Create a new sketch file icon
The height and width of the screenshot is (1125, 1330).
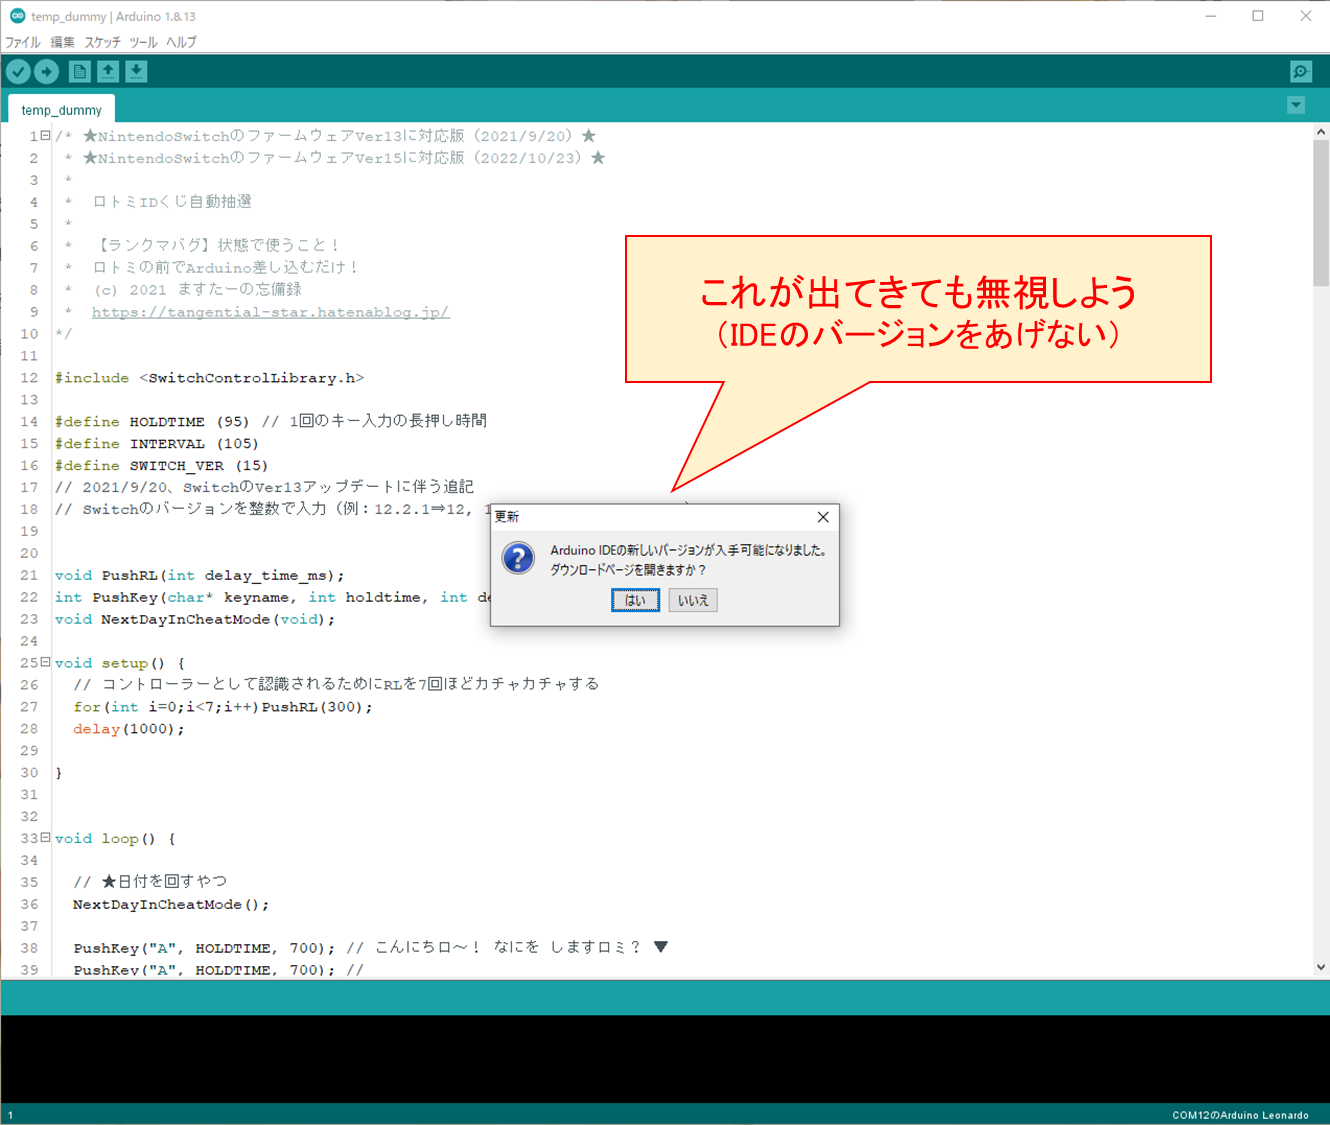click(80, 71)
